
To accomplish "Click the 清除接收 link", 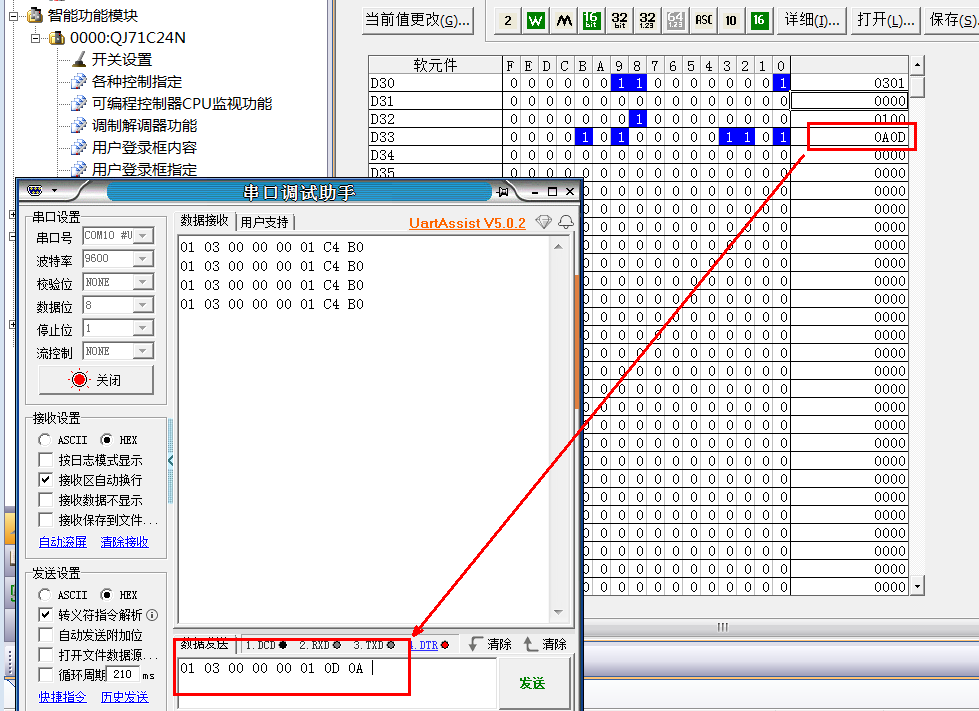I will point(124,542).
